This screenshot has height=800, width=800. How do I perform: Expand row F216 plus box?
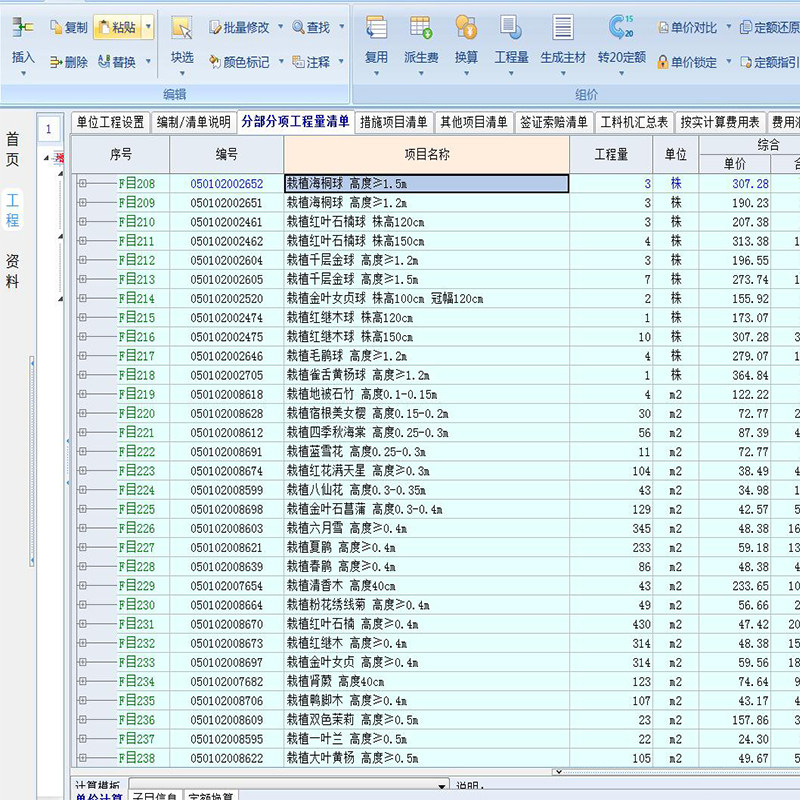coord(83,337)
